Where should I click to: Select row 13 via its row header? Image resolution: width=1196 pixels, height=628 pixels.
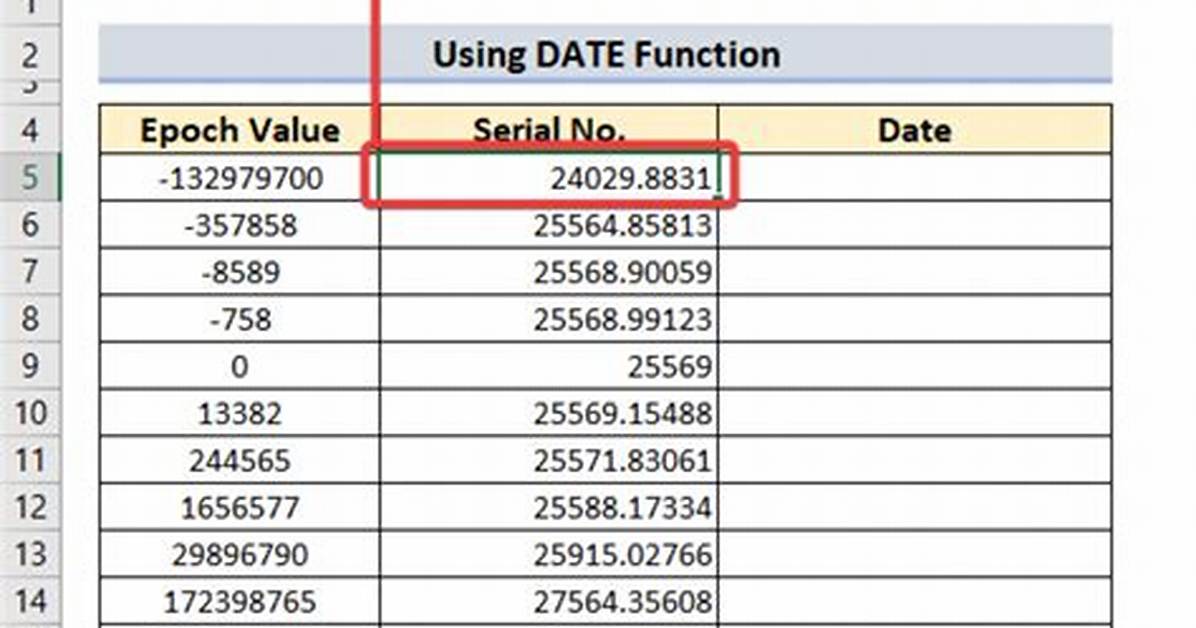click(x=30, y=554)
